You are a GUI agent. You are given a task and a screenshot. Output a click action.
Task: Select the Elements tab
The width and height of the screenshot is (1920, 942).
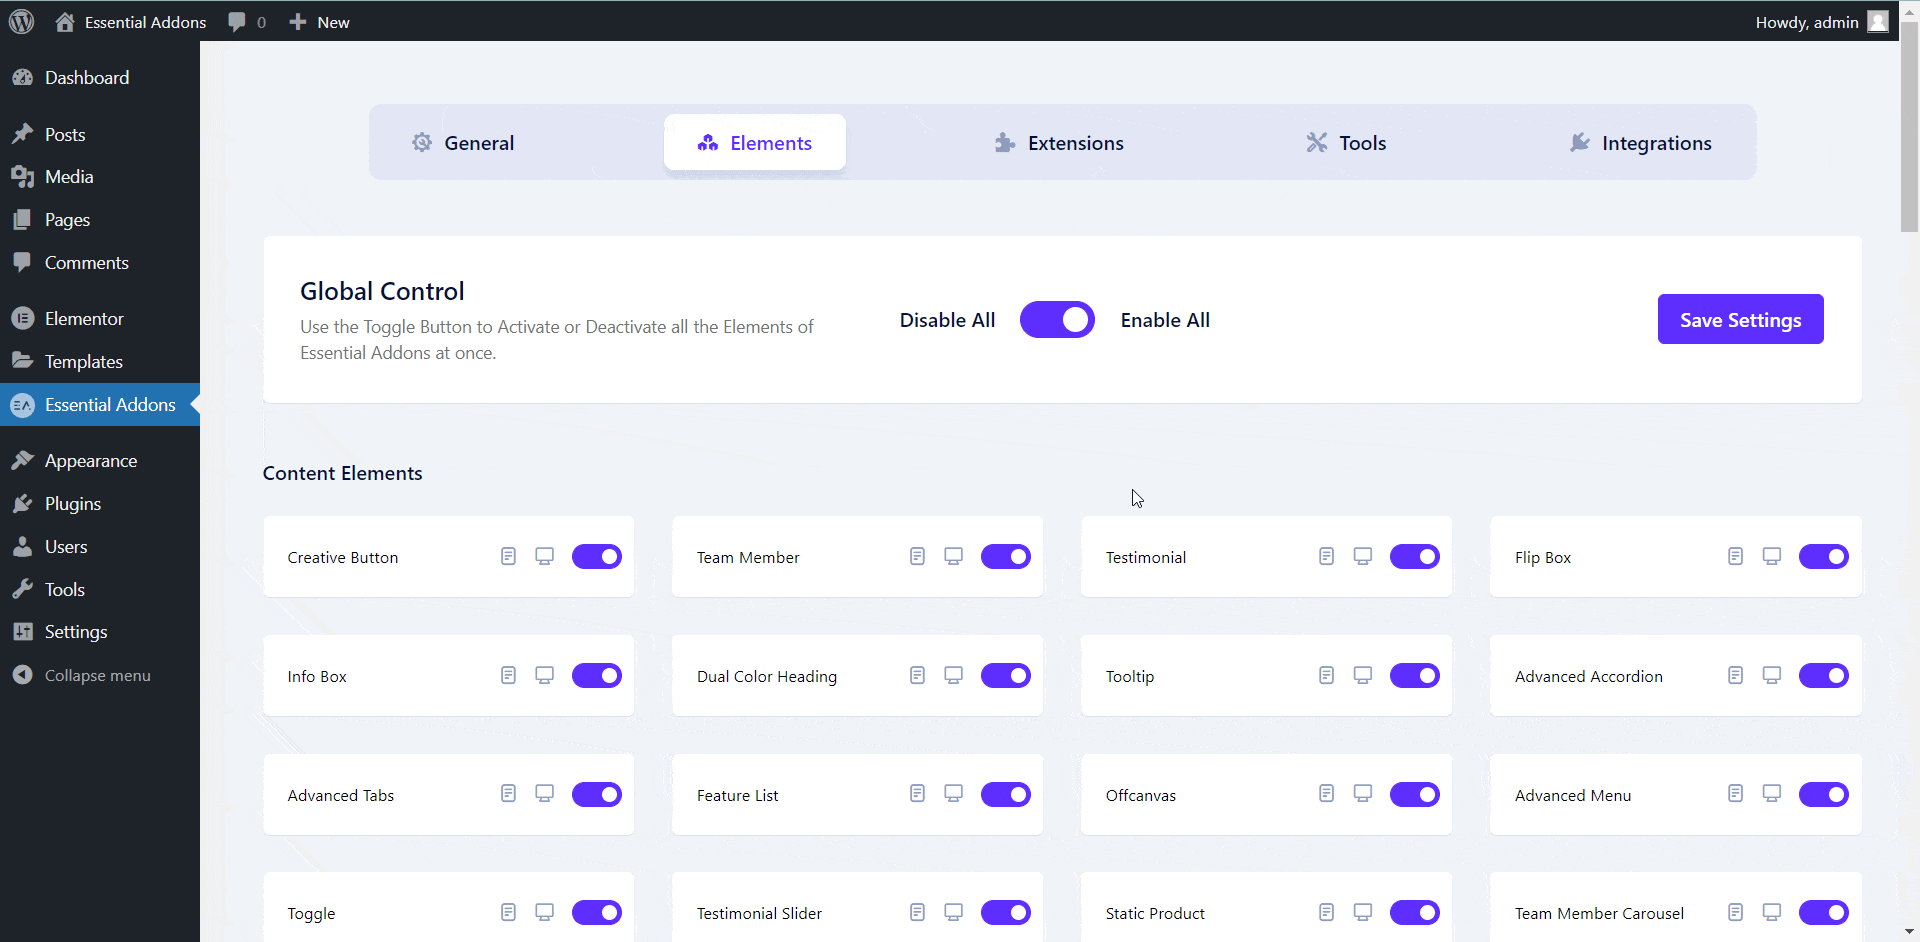click(755, 143)
